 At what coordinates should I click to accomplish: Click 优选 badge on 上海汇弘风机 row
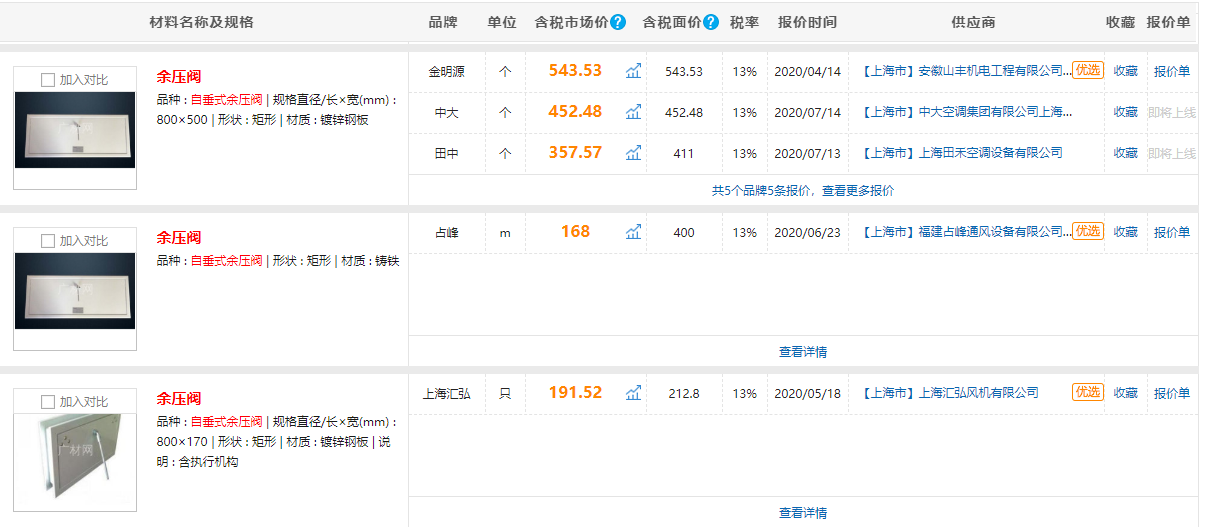(1088, 392)
